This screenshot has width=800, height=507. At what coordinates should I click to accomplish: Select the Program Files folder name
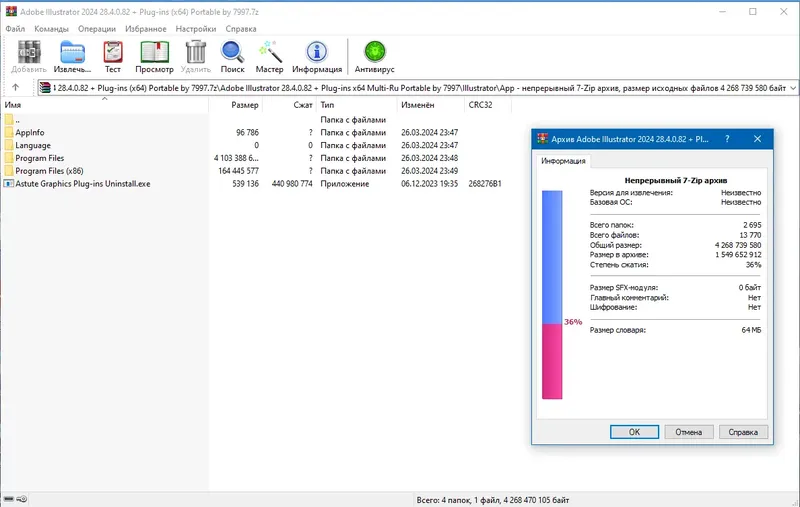click(39, 158)
